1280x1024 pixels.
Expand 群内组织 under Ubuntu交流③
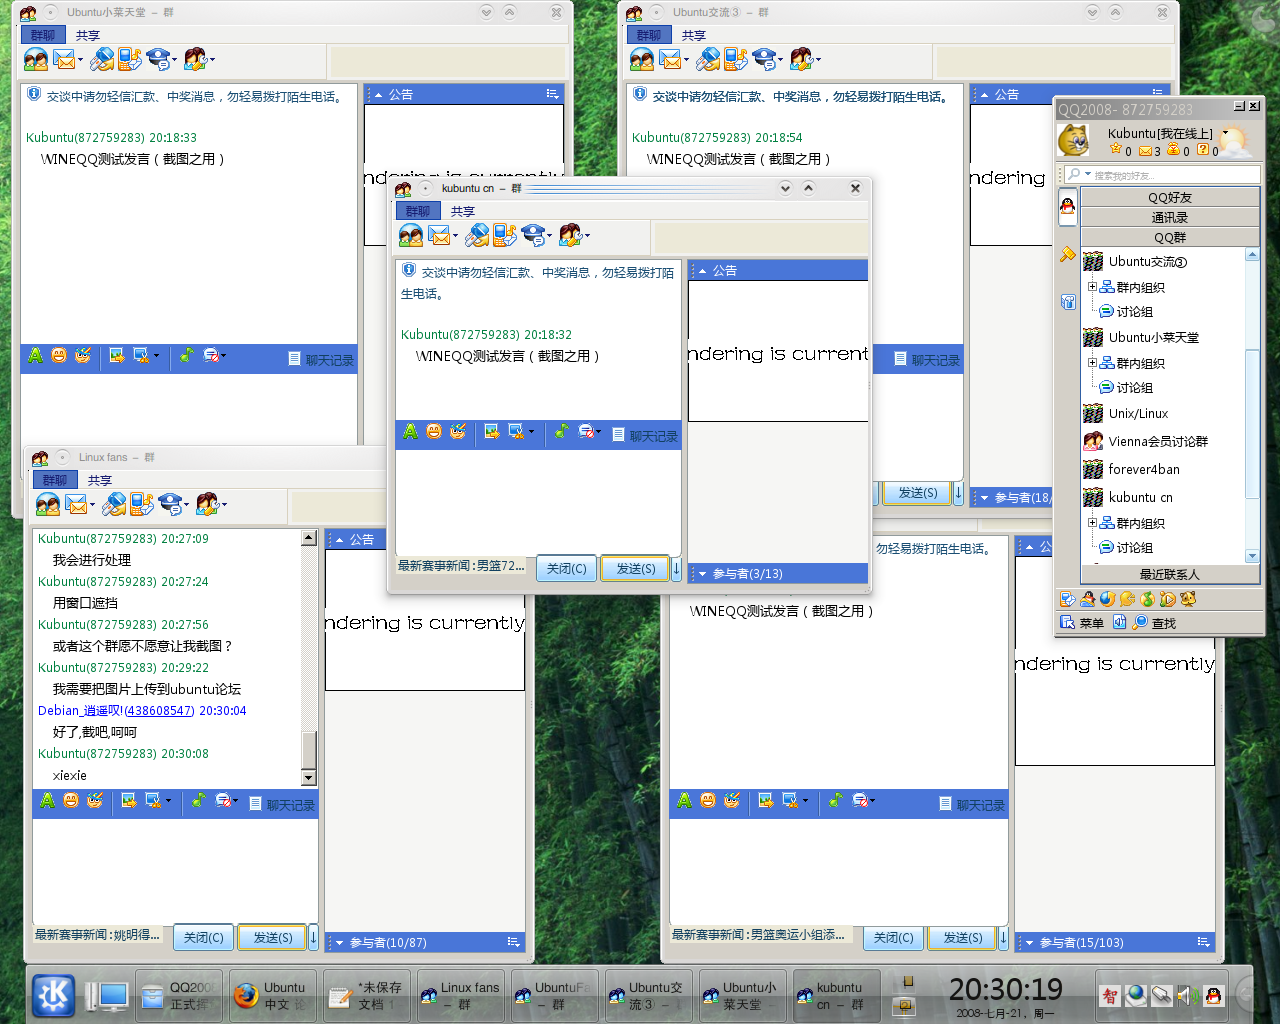click(x=1093, y=287)
